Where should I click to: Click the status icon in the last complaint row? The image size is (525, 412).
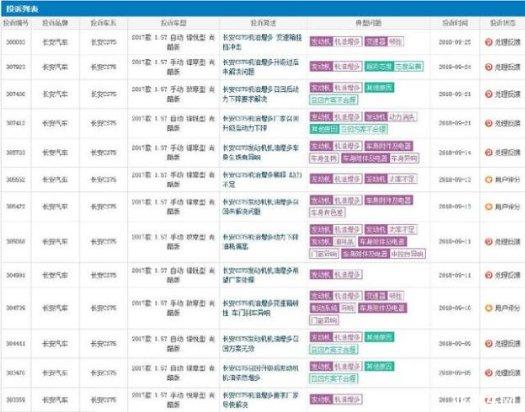489,400
